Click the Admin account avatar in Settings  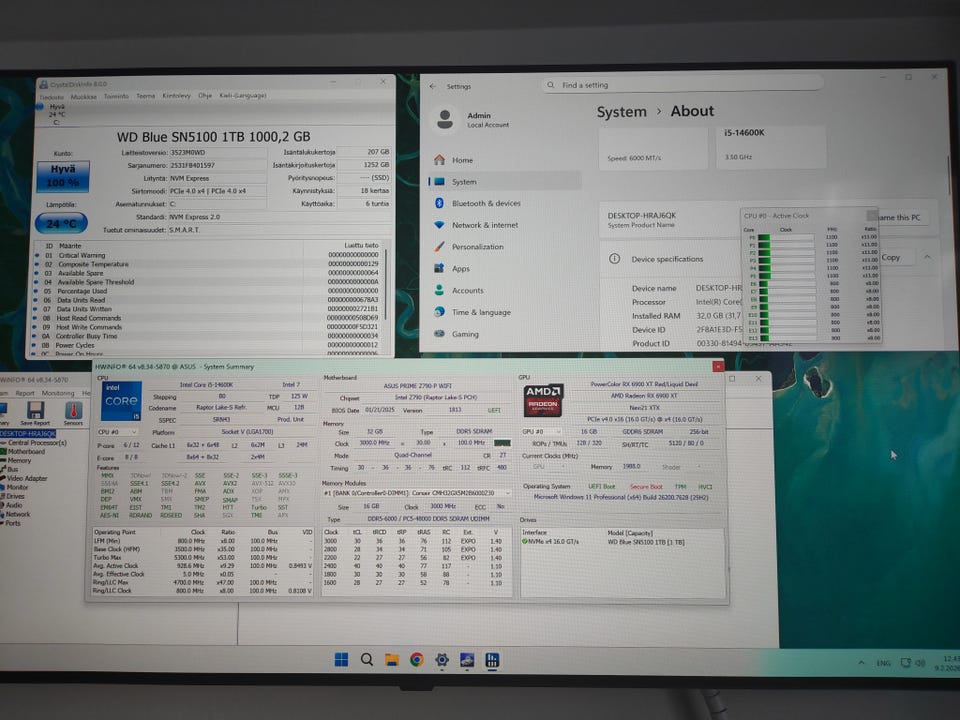point(445,119)
